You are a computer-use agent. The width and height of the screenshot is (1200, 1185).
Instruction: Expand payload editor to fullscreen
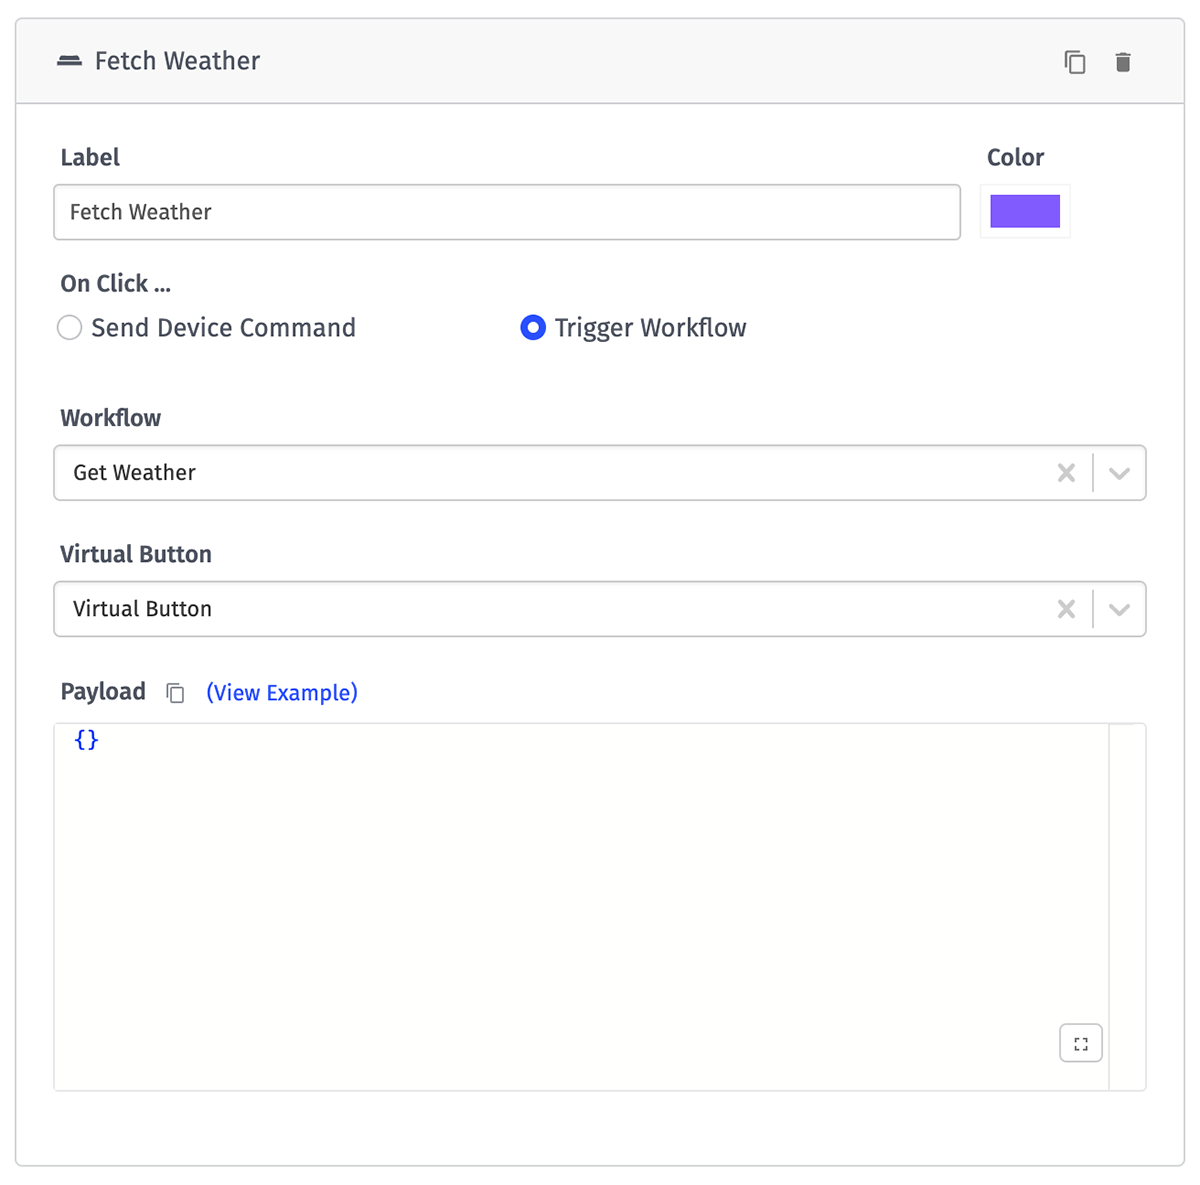pyautogui.click(x=1081, y=1044)
